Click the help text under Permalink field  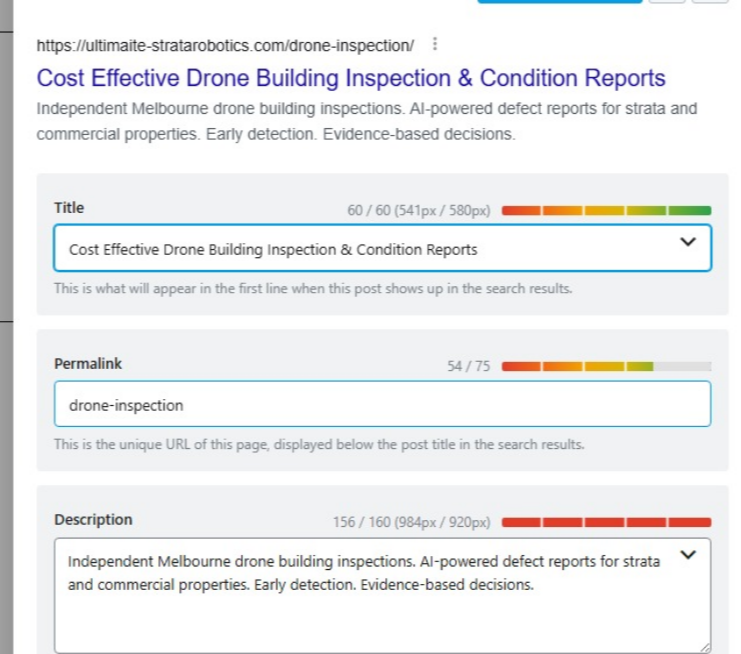pyautogui.click(x=319, y=444)
